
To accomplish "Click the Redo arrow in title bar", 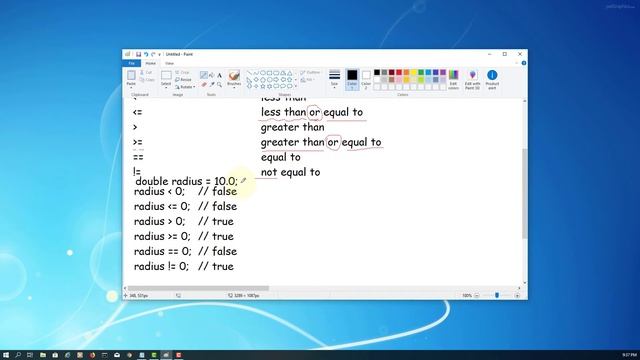I will (x=153, y=54).
